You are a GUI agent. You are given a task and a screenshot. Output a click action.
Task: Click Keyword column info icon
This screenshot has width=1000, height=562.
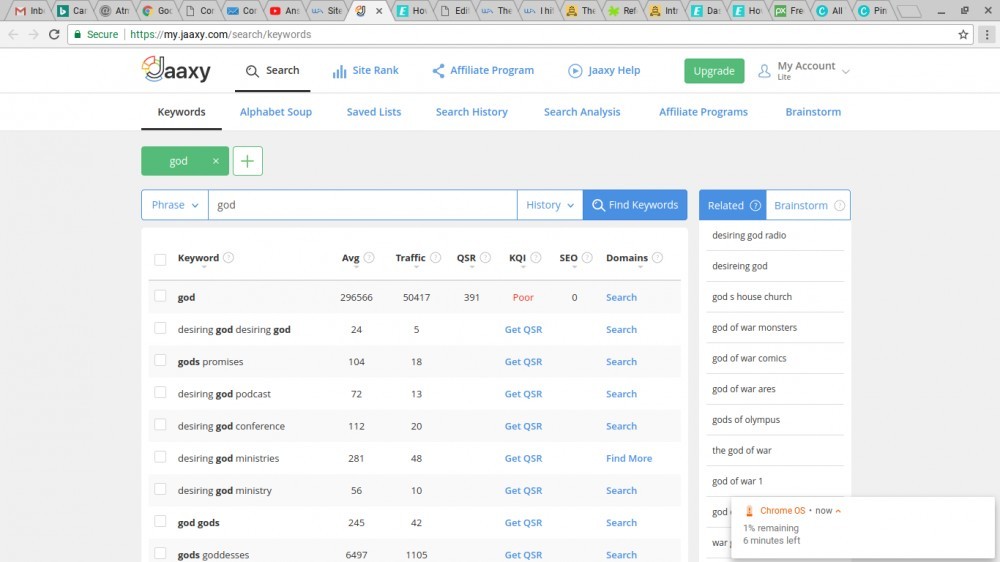[228, 258]
